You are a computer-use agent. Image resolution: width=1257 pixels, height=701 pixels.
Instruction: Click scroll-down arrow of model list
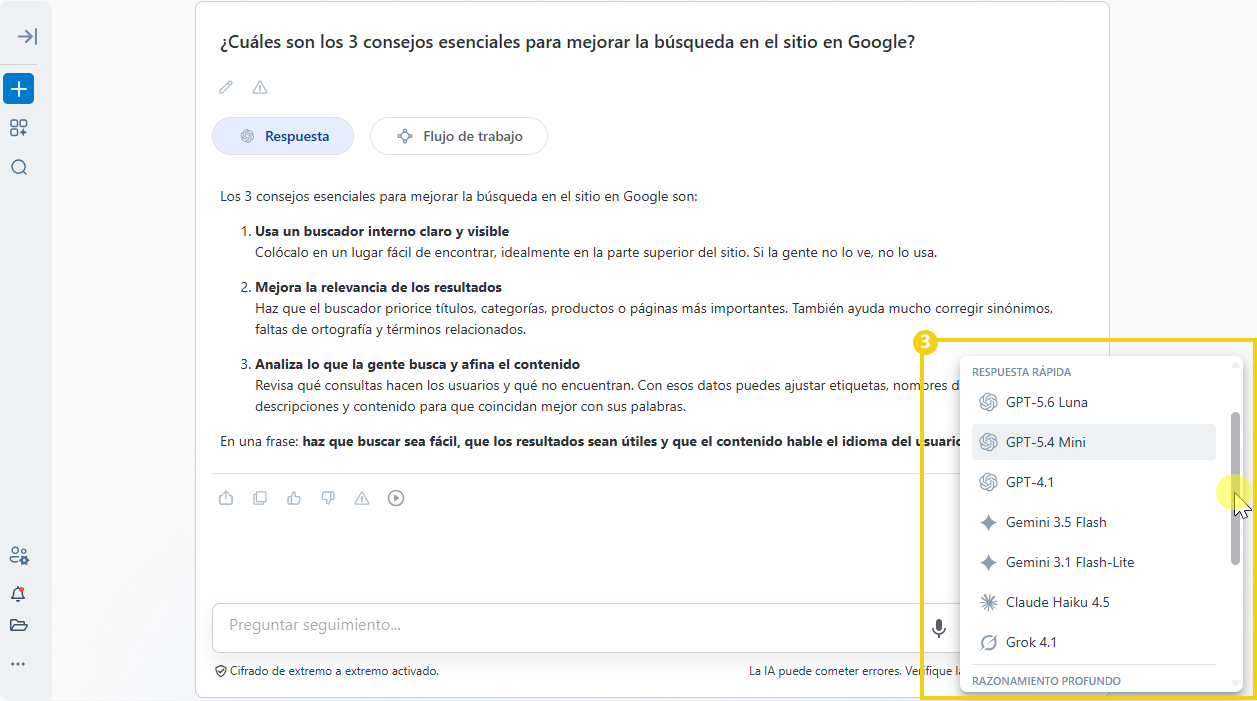click(1235, 683)
